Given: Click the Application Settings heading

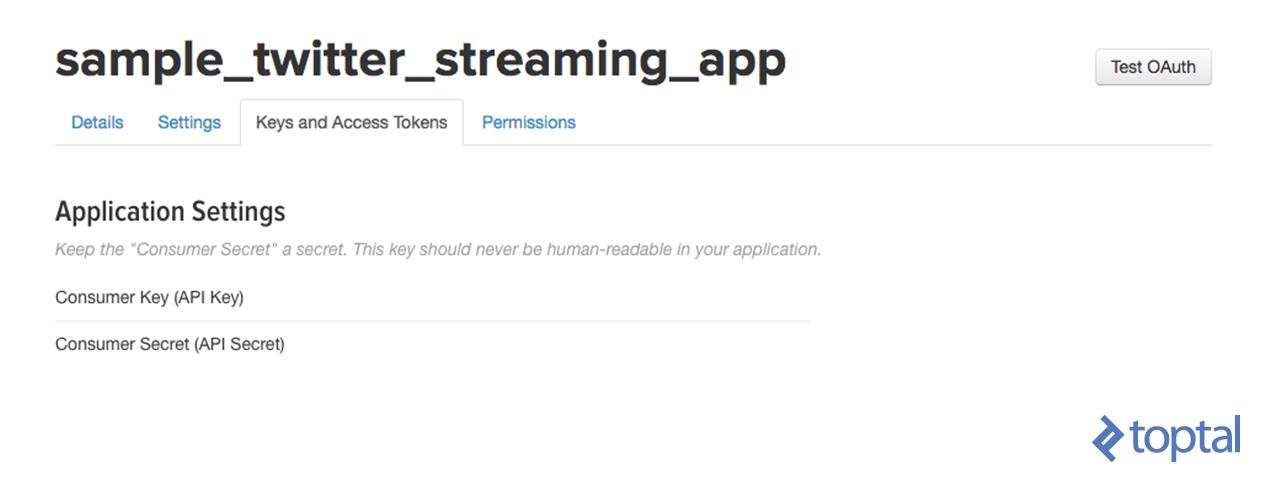Looking at the screenshot, I should point(170,212).
